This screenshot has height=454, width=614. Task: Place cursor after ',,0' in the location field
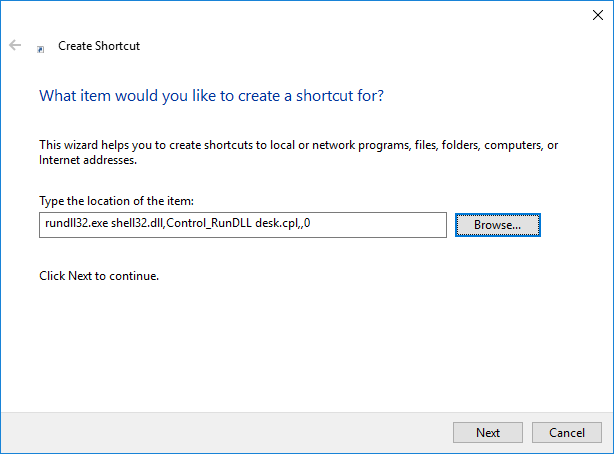311,223
